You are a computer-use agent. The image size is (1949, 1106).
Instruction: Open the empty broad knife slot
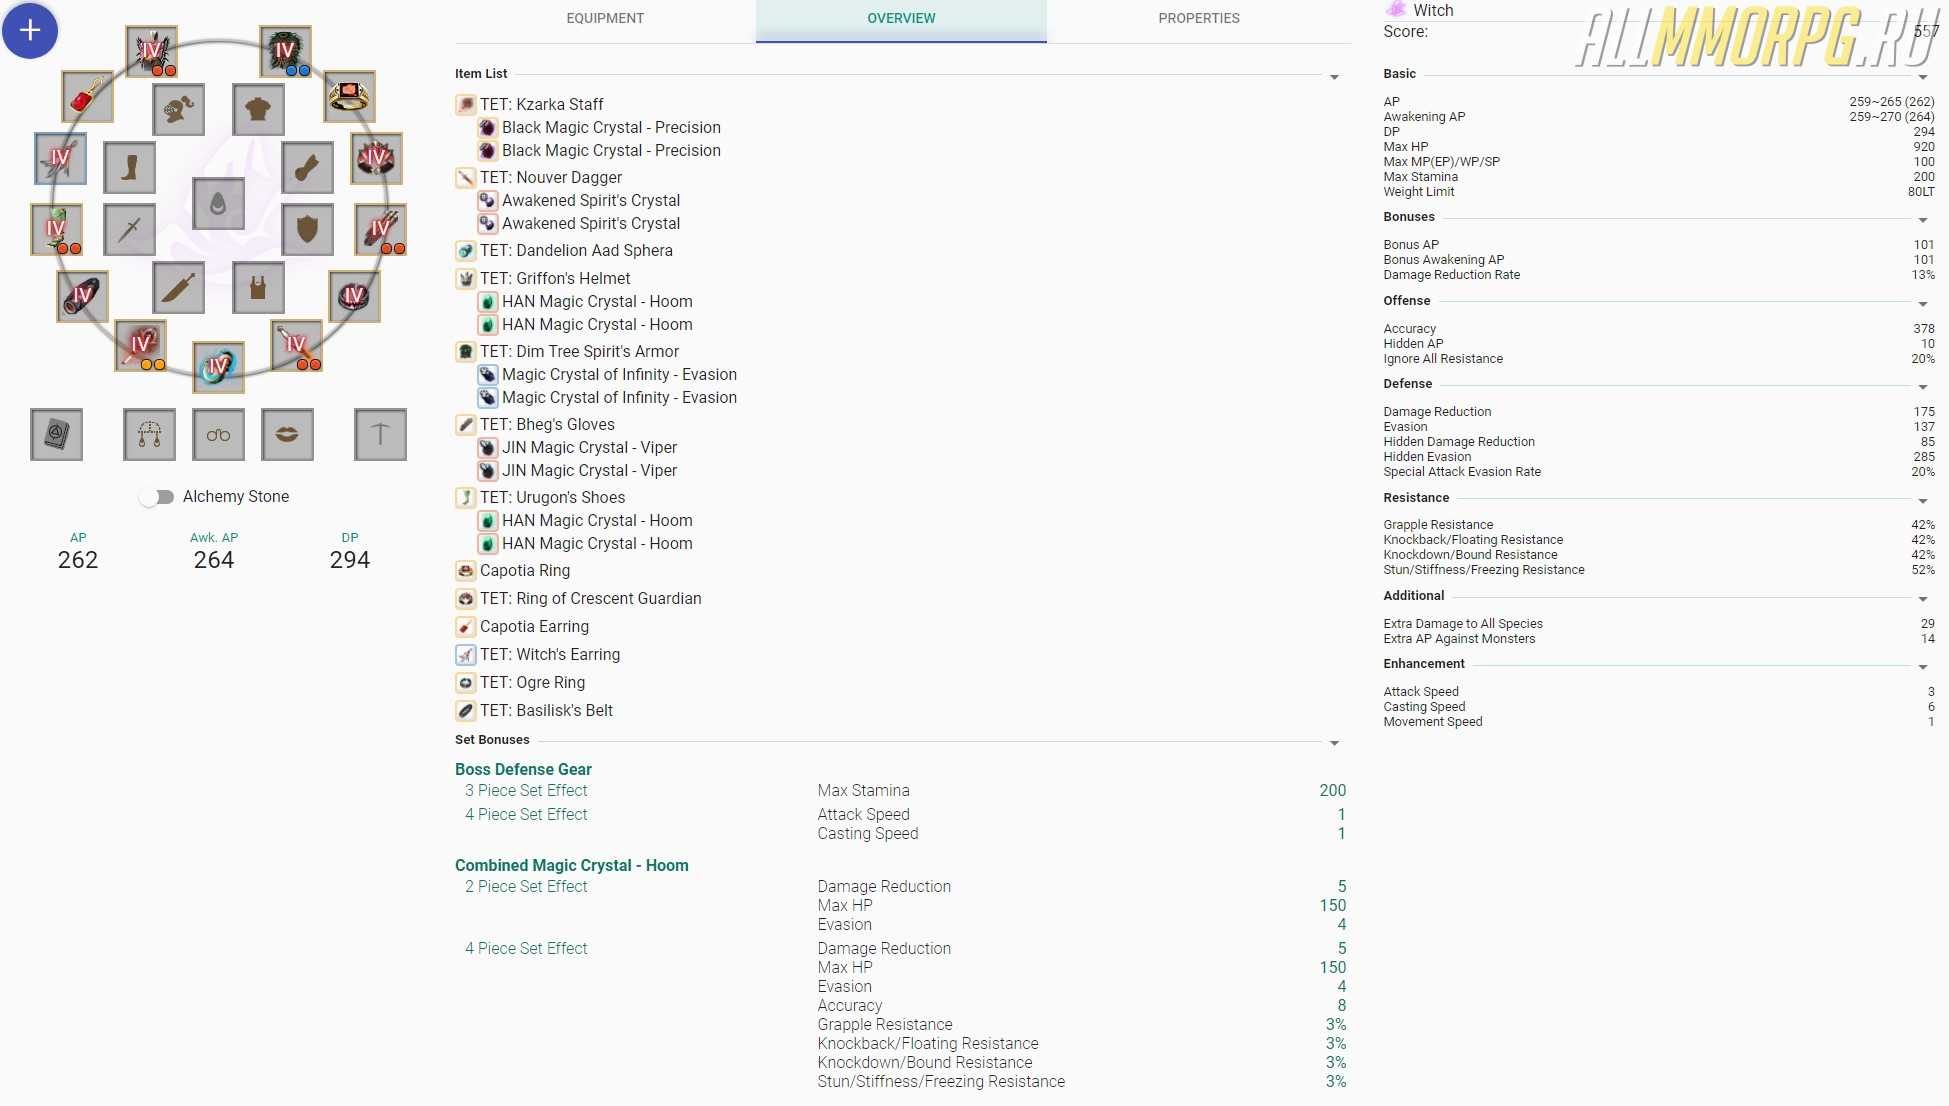[178, 287]
